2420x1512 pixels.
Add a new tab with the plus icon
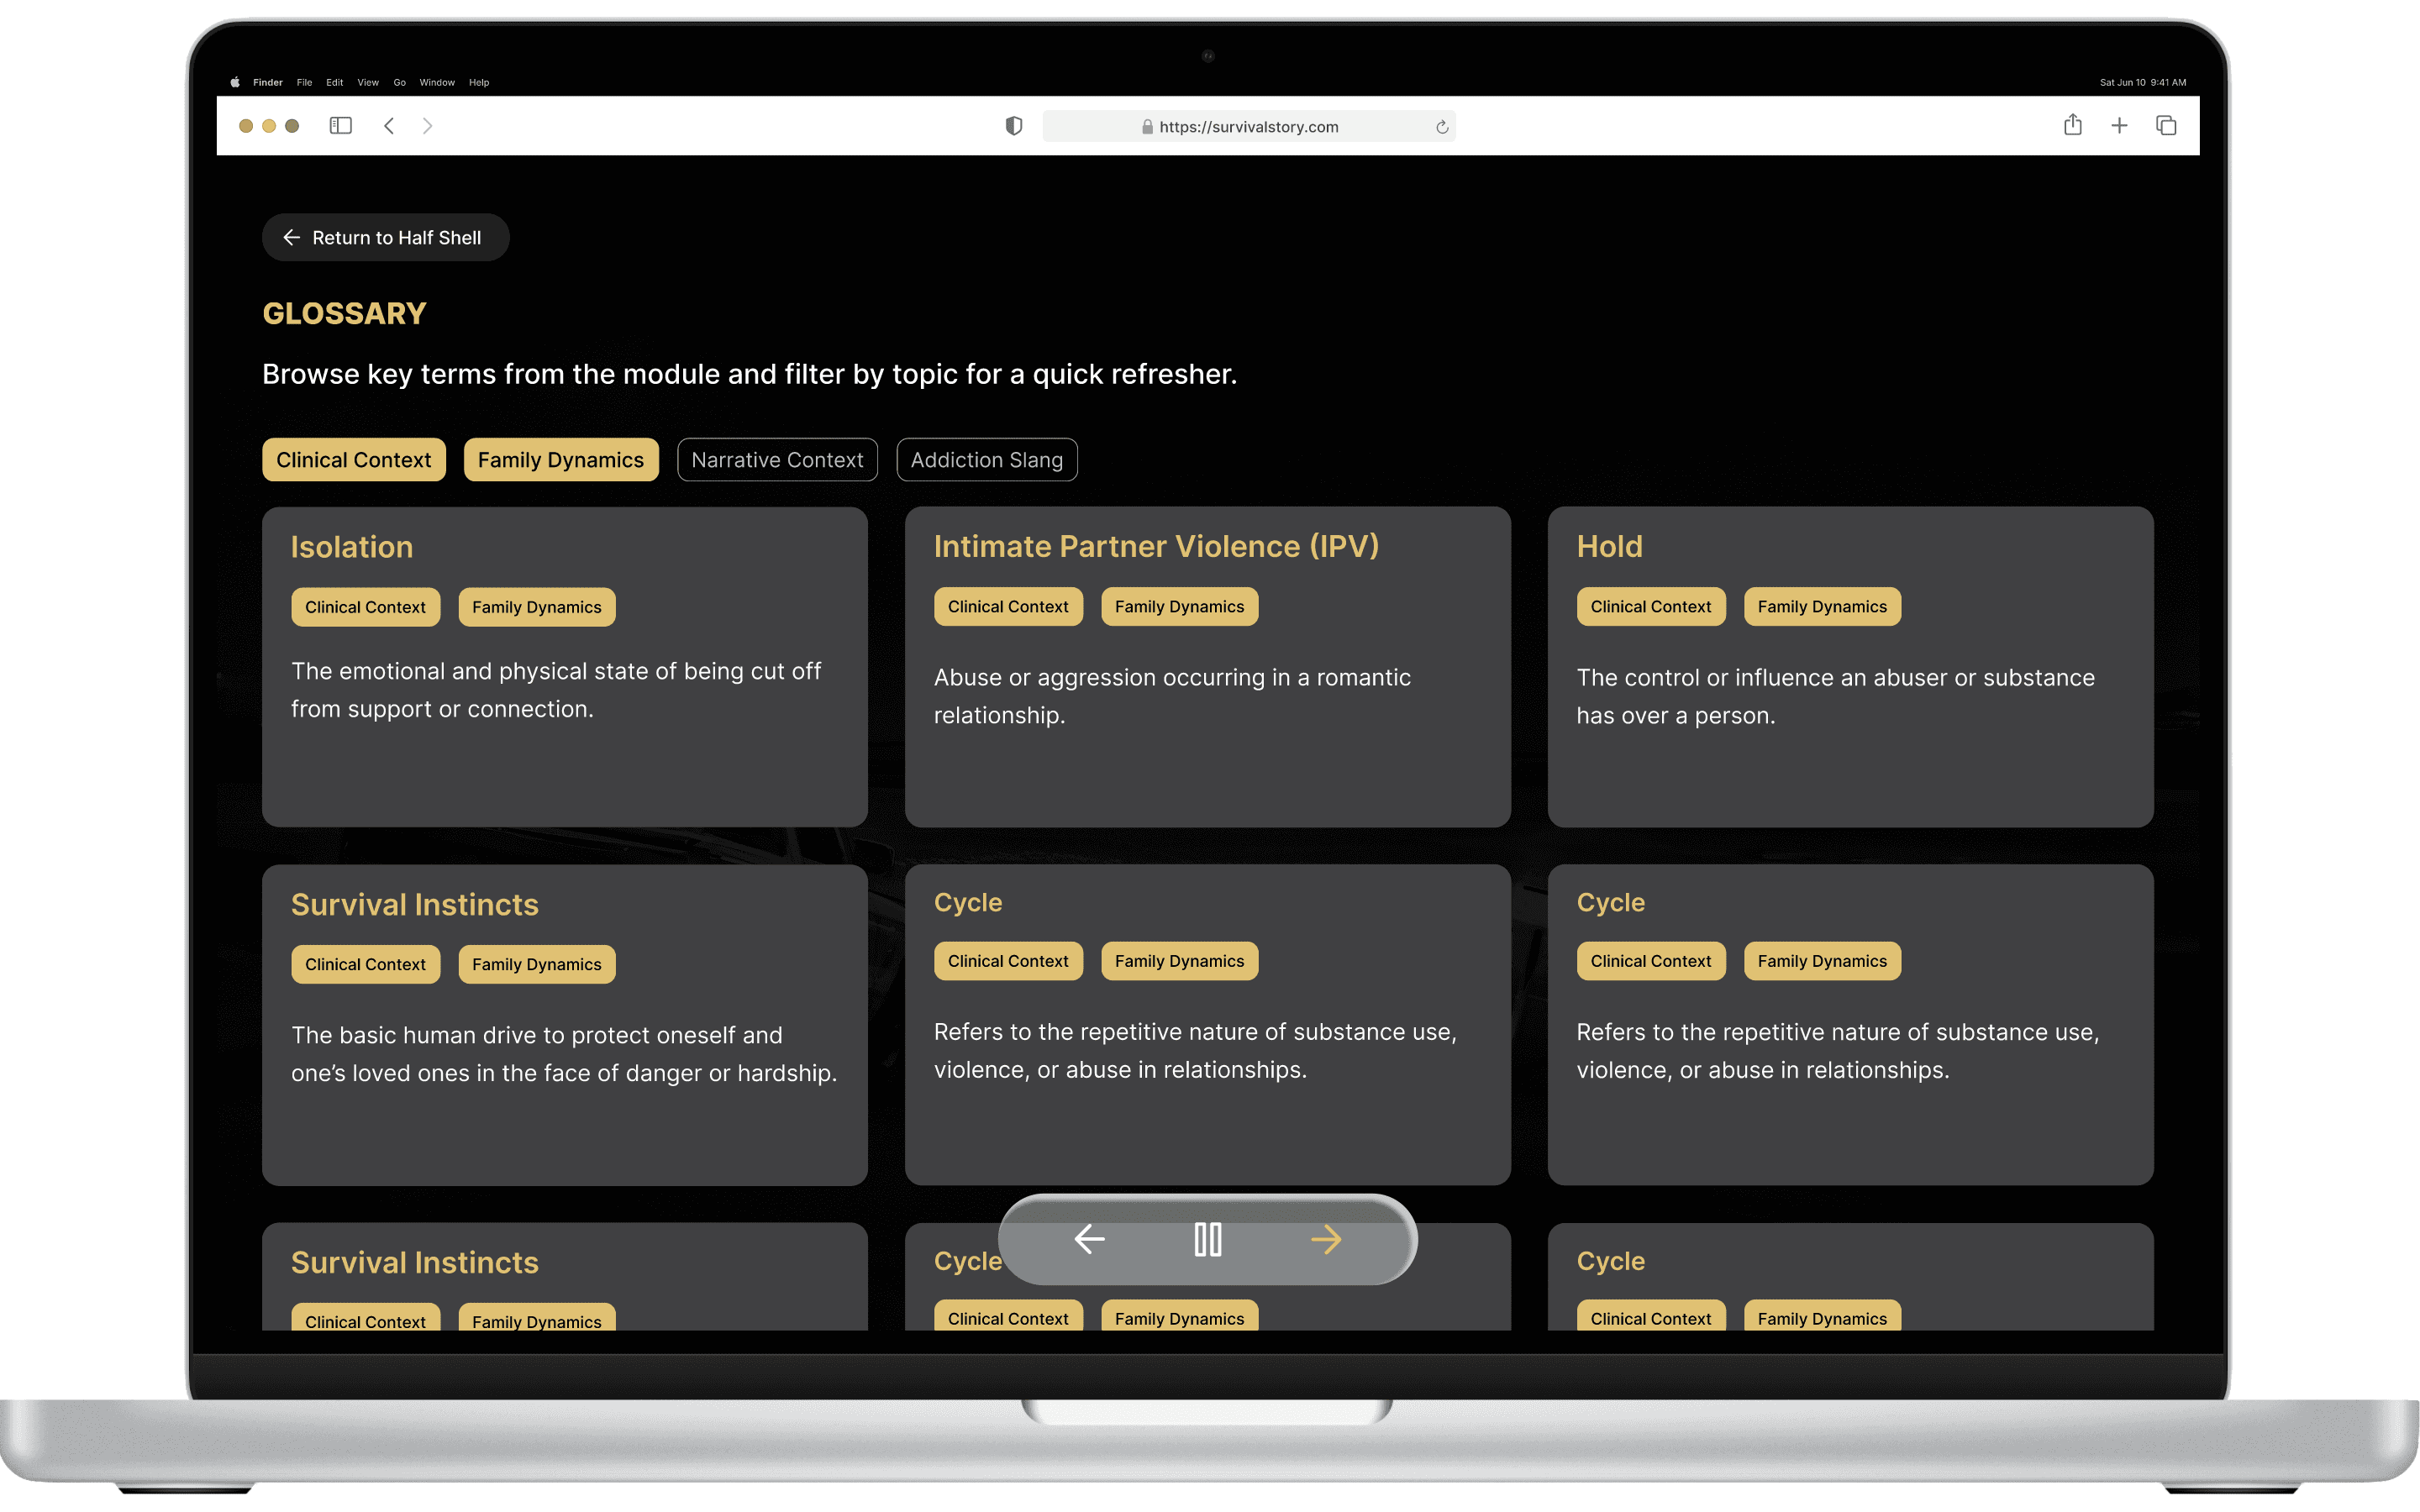(x=2118, y=126)
